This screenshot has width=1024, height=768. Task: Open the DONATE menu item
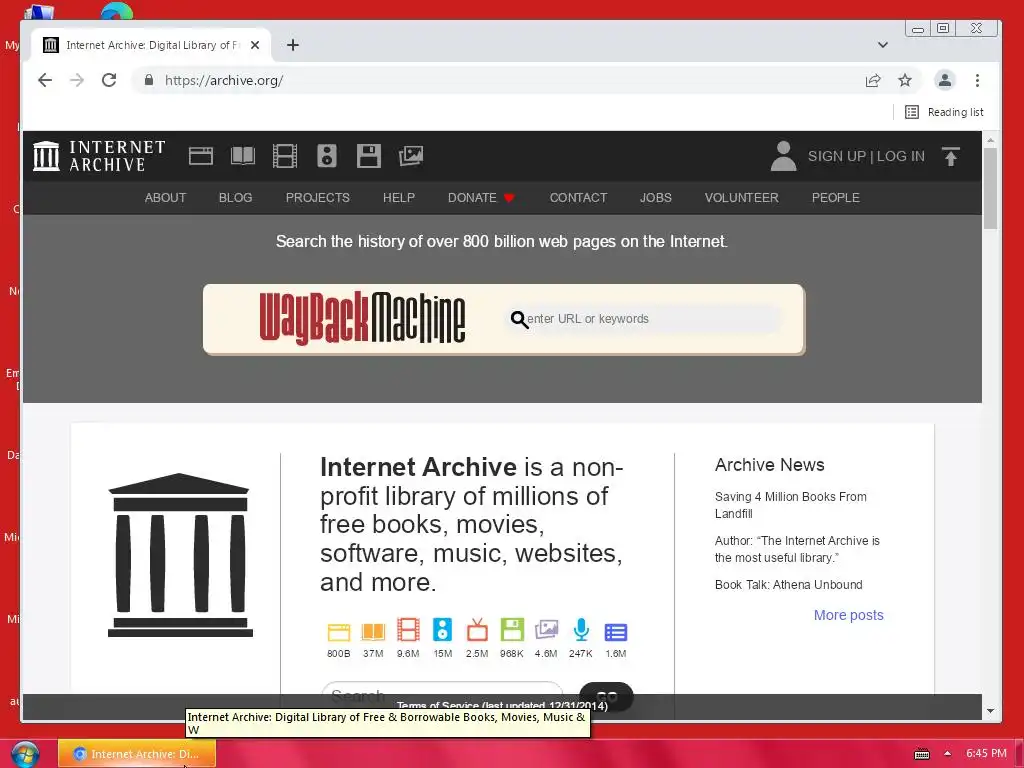[481, 198]
